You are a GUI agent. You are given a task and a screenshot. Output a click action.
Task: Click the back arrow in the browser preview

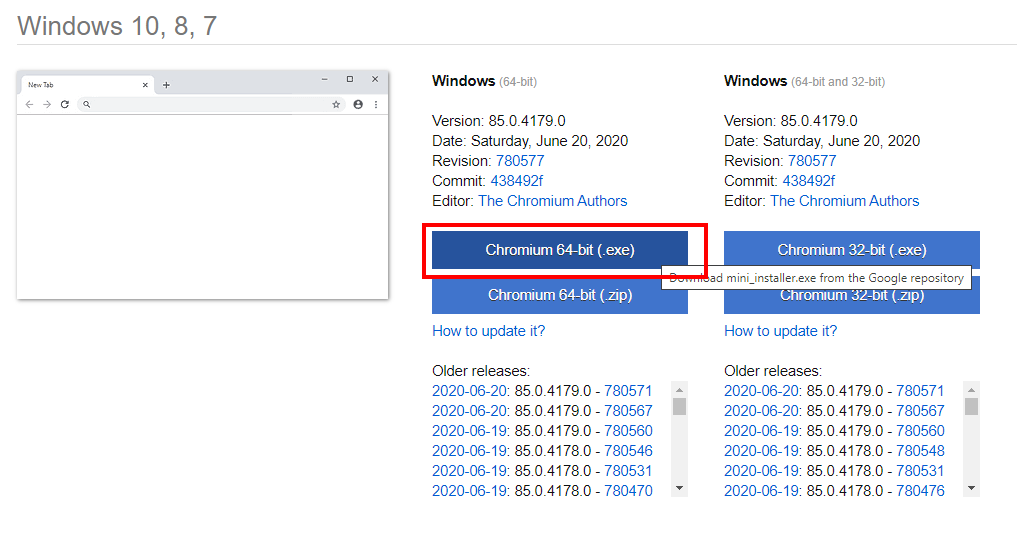(29, 105)
